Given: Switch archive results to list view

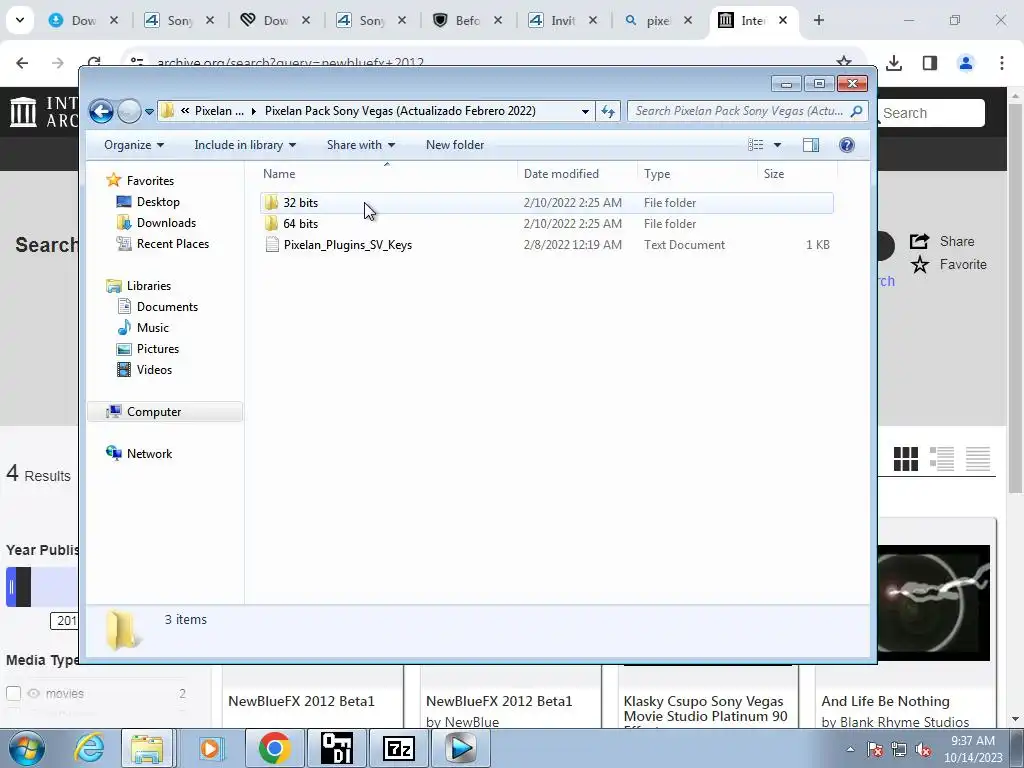Looking at the screenshot, I should [x=941, y=458].
